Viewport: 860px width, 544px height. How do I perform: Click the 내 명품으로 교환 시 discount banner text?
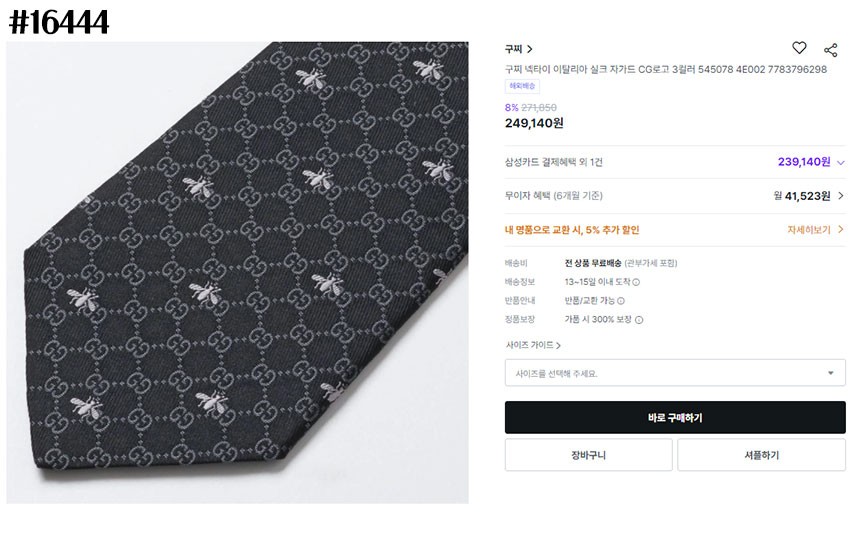[x=572, y=229]
